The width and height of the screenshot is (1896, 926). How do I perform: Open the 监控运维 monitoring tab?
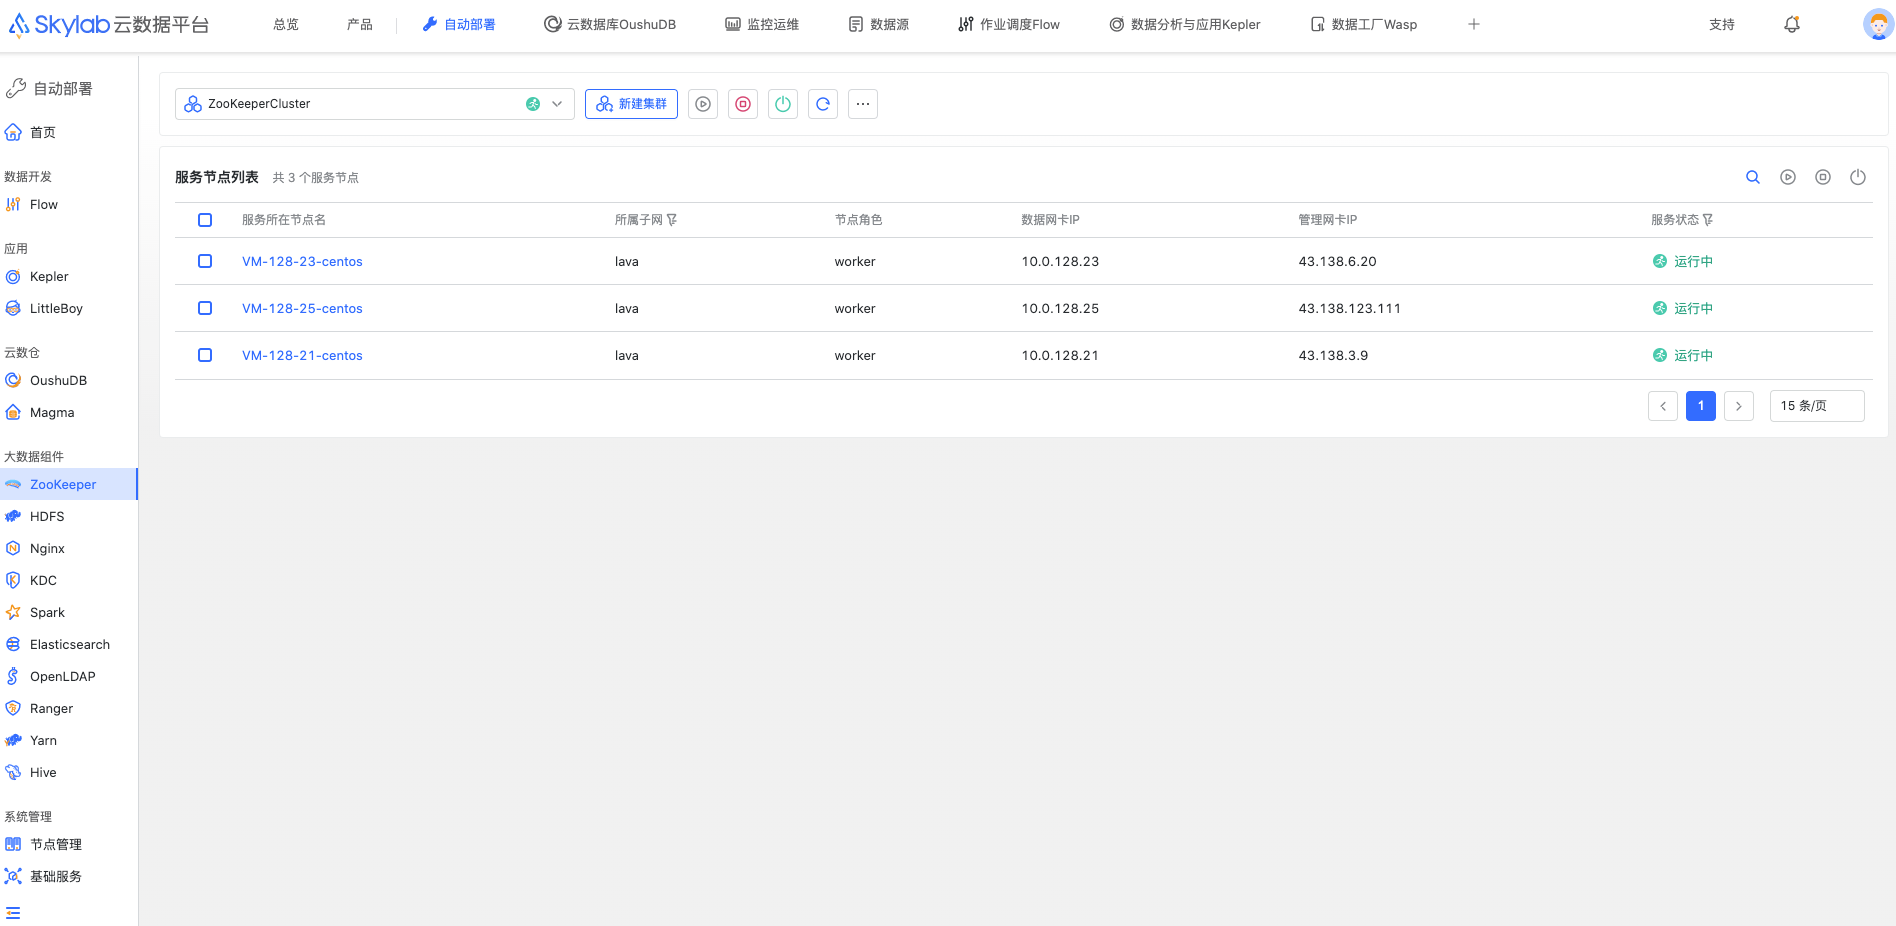(762, 24)
